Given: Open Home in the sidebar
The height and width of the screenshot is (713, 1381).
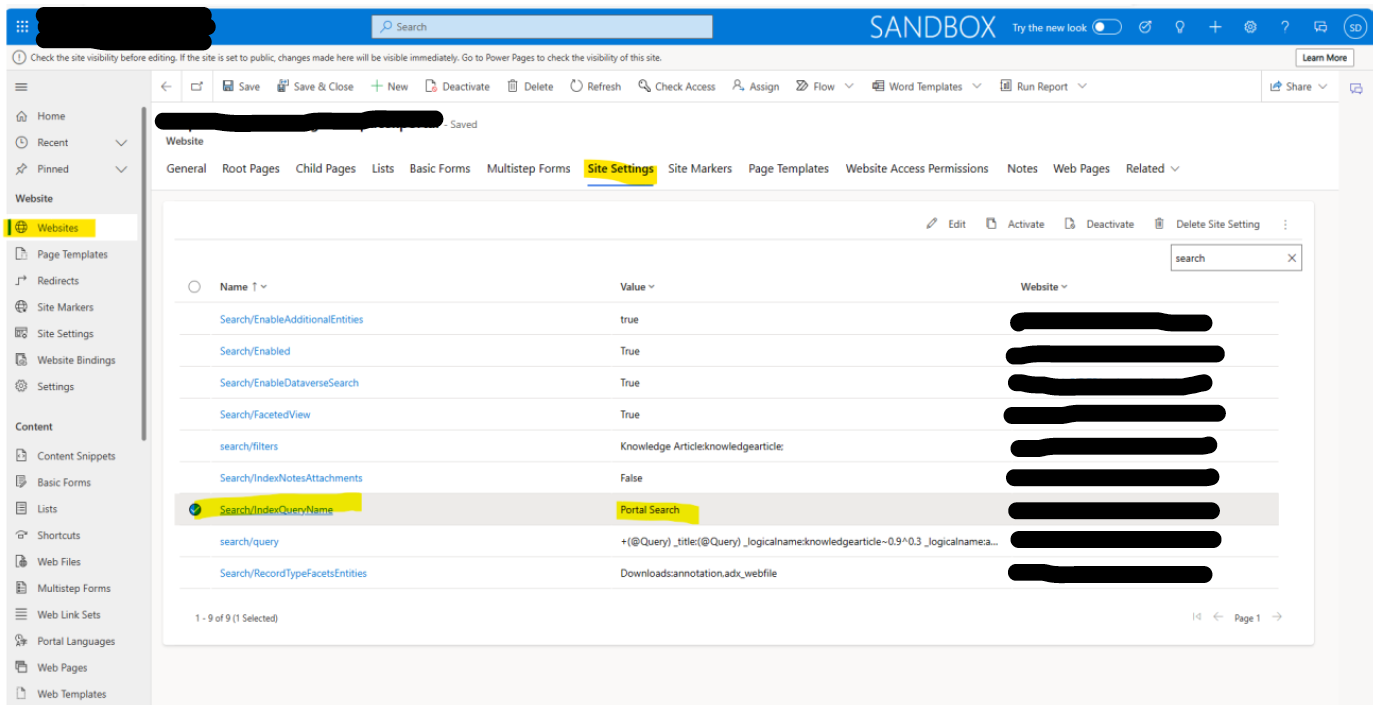Looking at the screenshot, I should (x=51, y=116).
